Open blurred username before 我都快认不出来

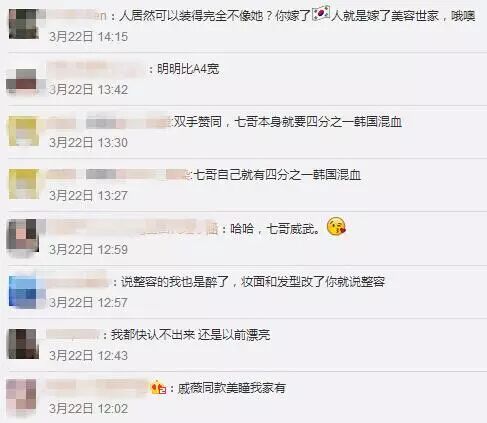pyautogui.click(x=73, y=334)
